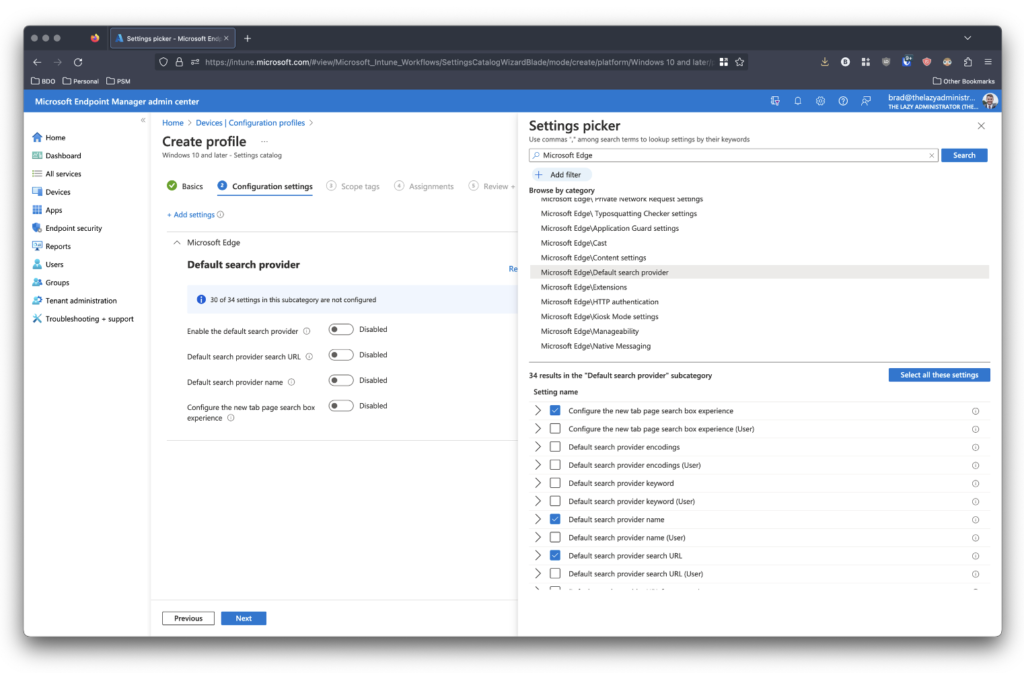Select the Configuration settings tab
Image resolution: width=1024 pixels, height=673 pixels.
point(265,187)
